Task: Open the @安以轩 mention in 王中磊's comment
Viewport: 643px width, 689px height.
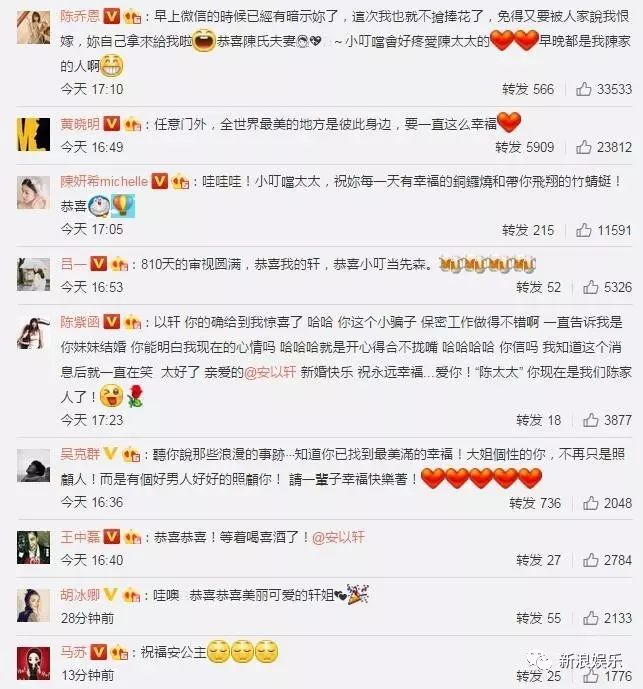Action: pos(338,537)
